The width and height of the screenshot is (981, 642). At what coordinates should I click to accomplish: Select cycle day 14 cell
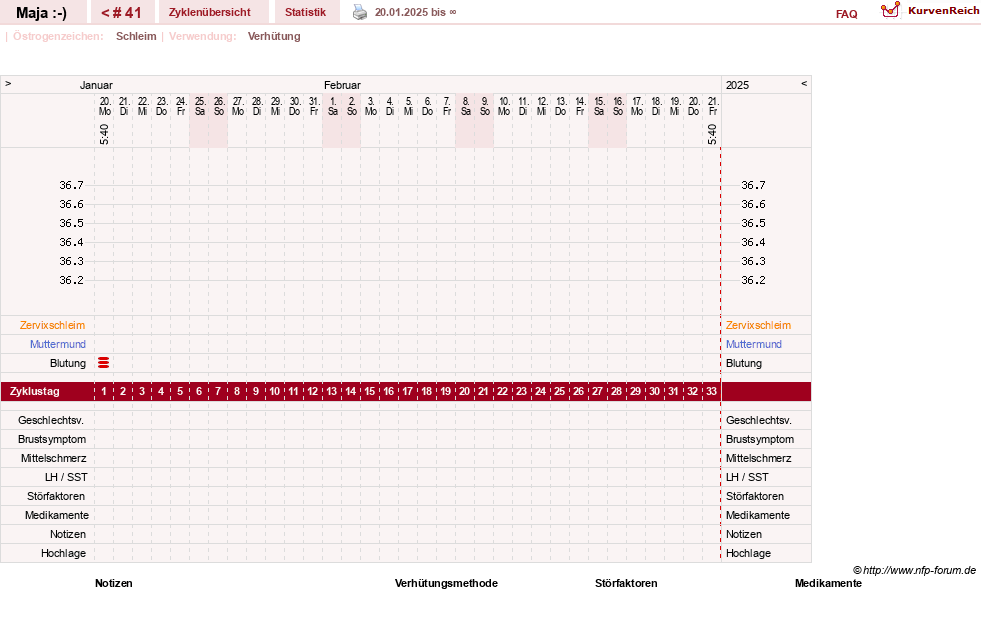[x=350, y=392]
